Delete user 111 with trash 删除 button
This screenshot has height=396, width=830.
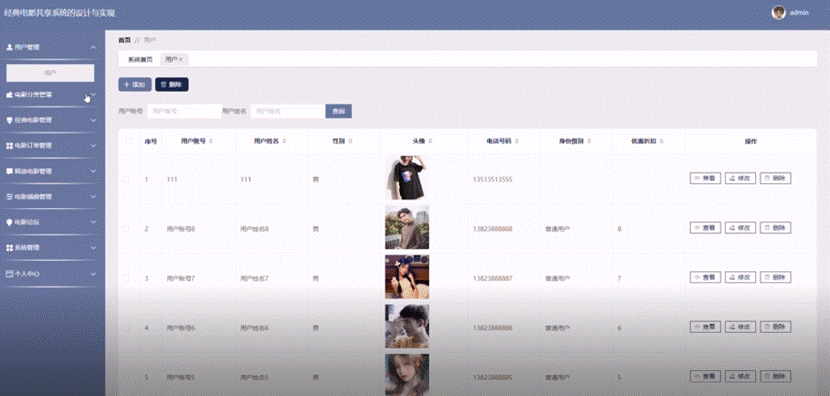tap(775, 178)
